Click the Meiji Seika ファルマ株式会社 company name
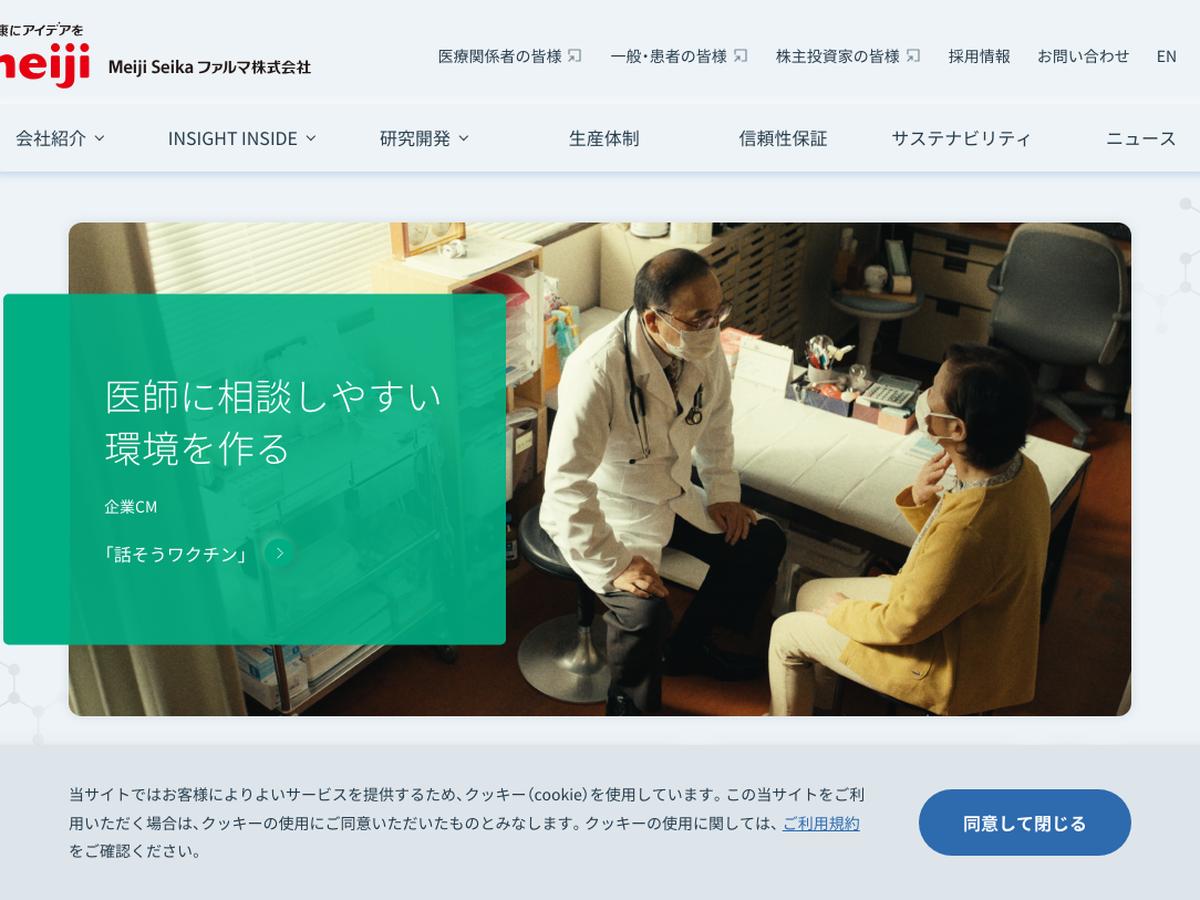 [209, 67]
